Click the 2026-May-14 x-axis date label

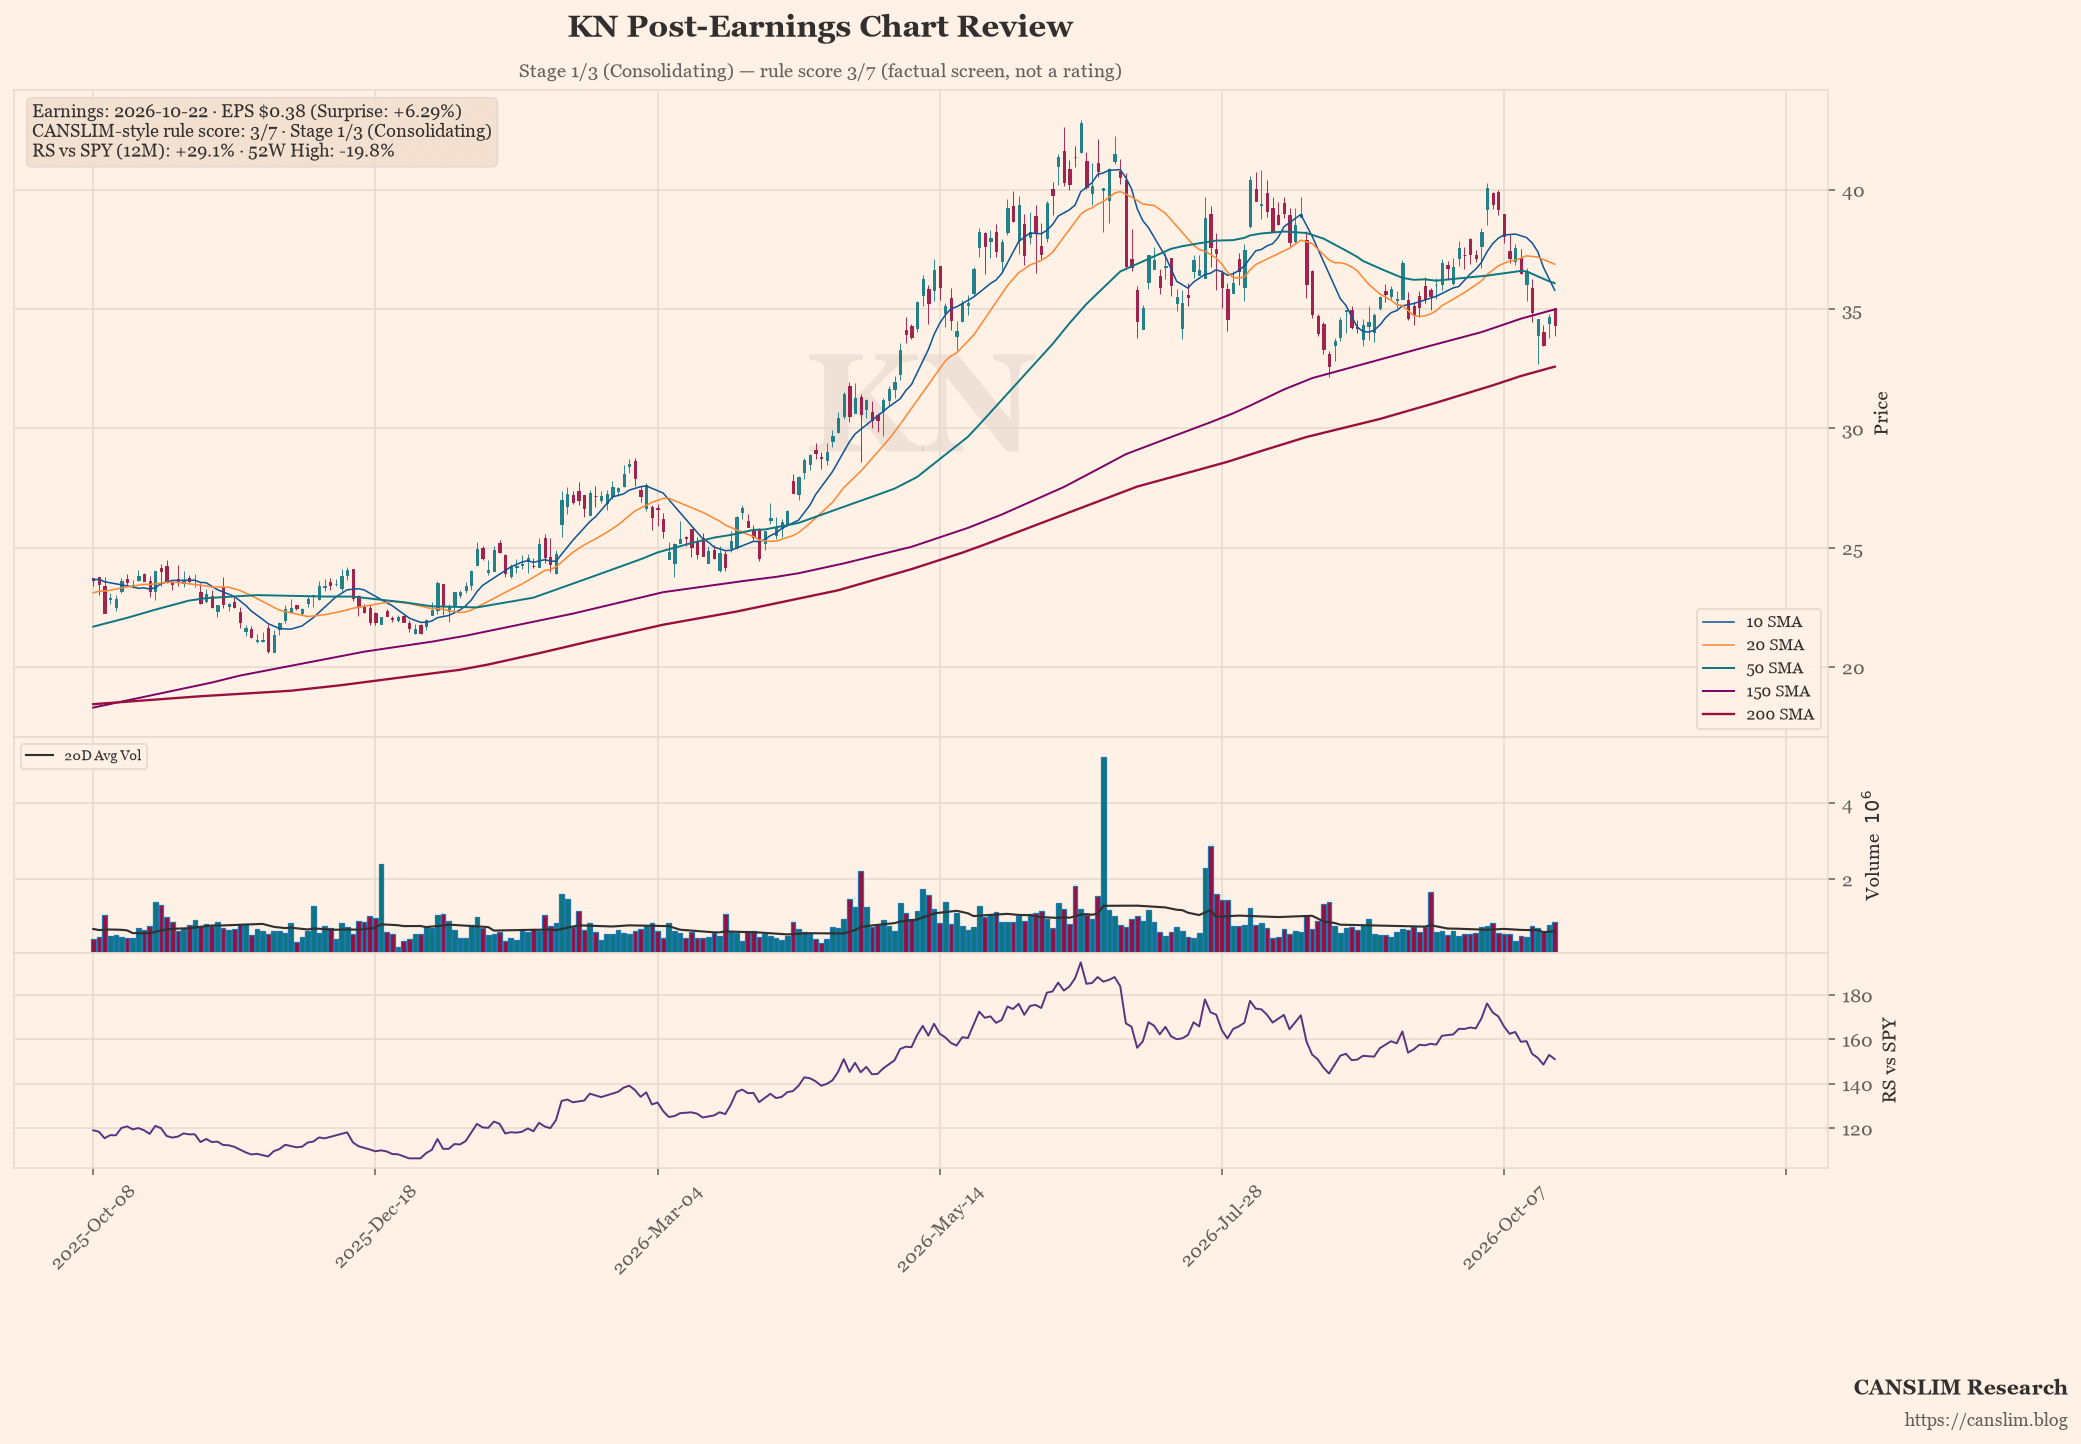pos(940,1229)
